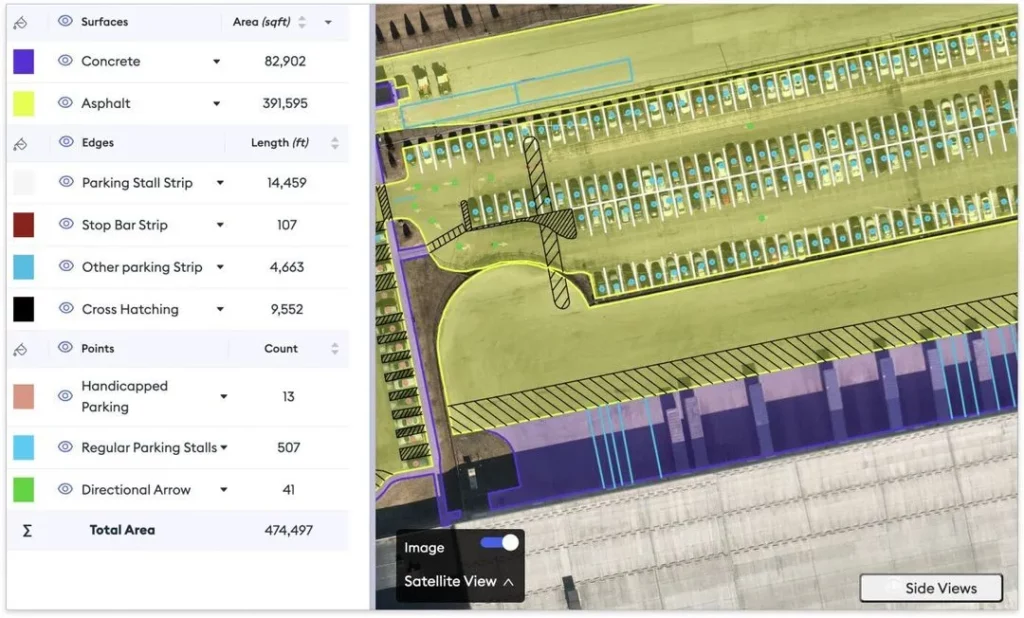Click the blue Regular Parking Stalls color swatch
1024x618 pixels.
23,447
